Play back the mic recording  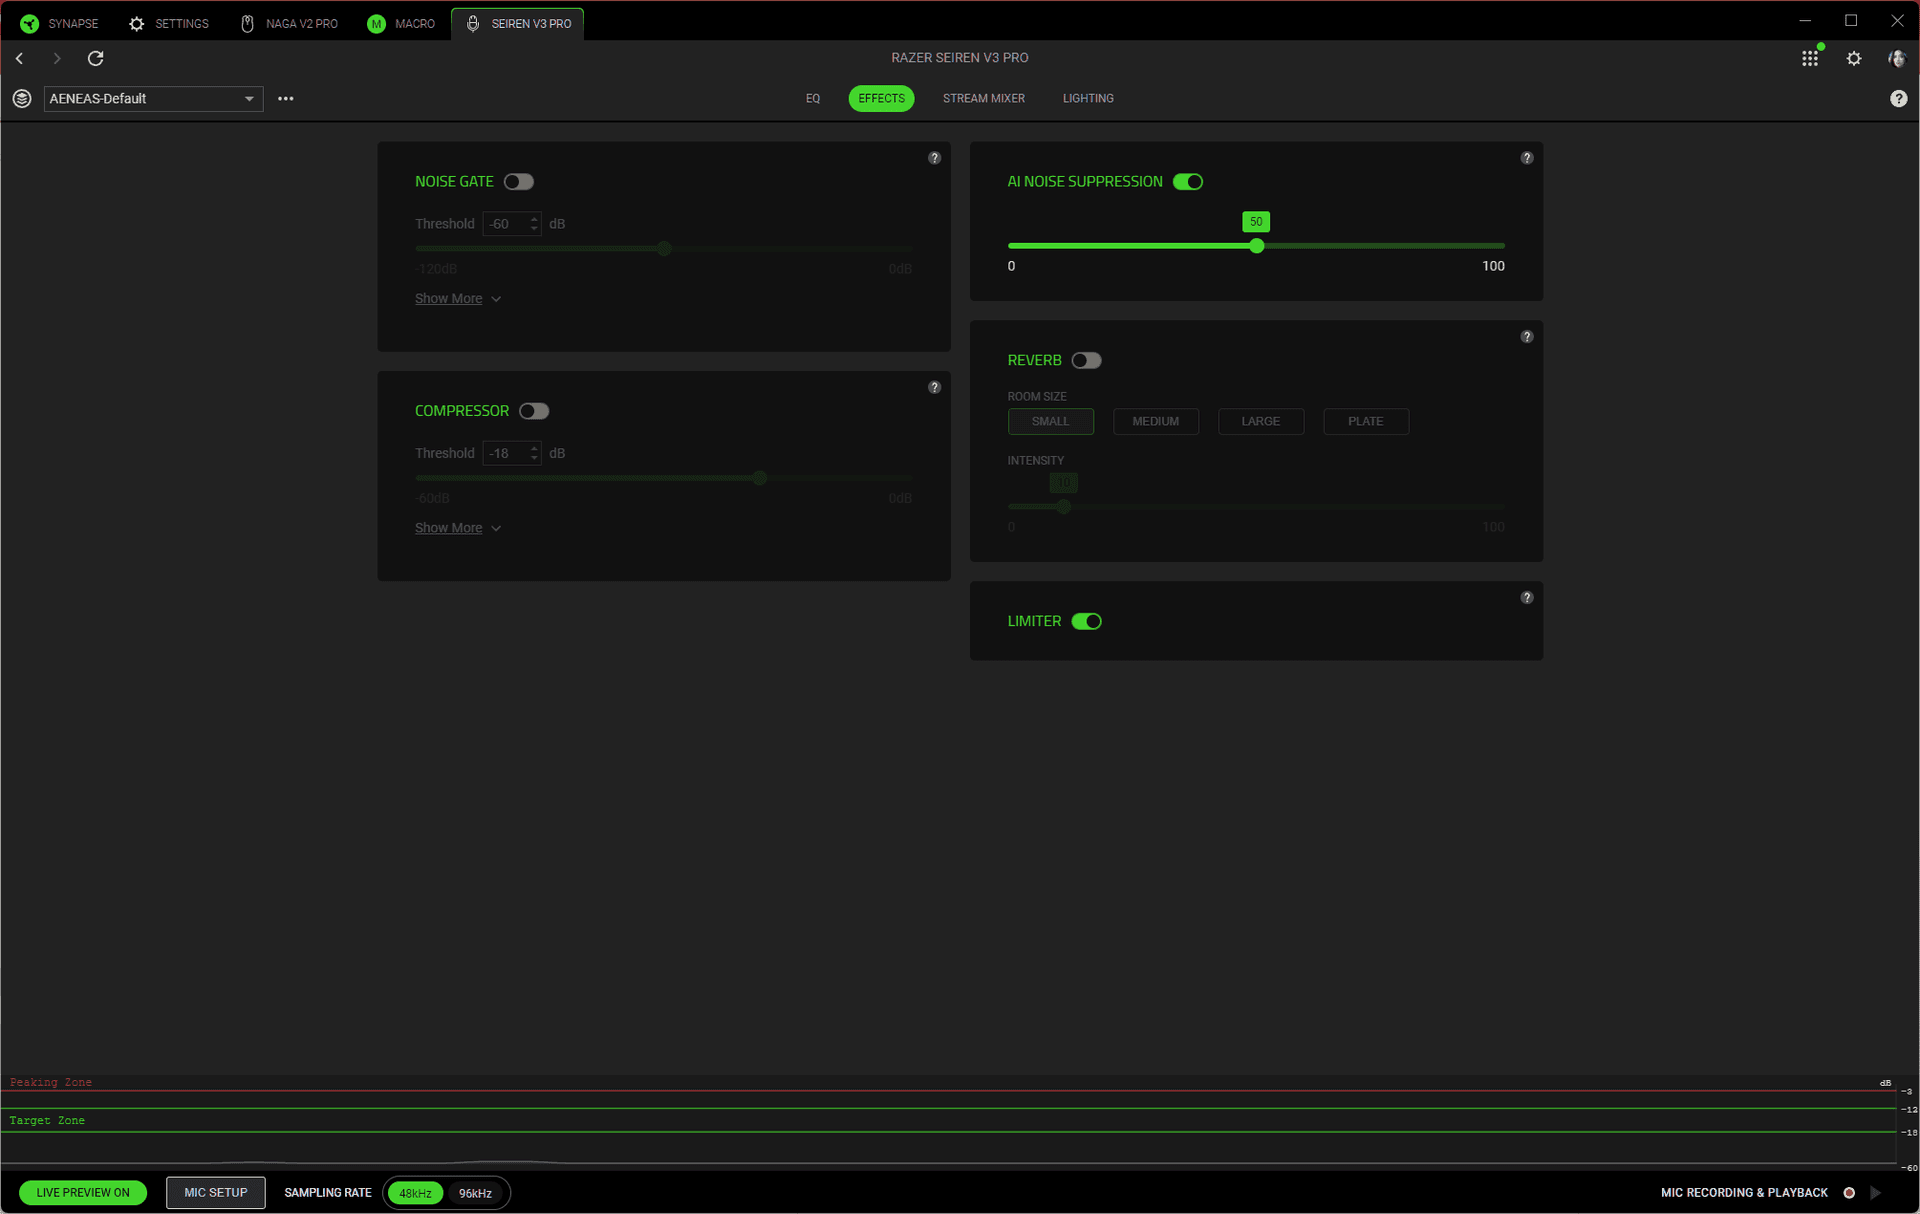[1876, 1192]
